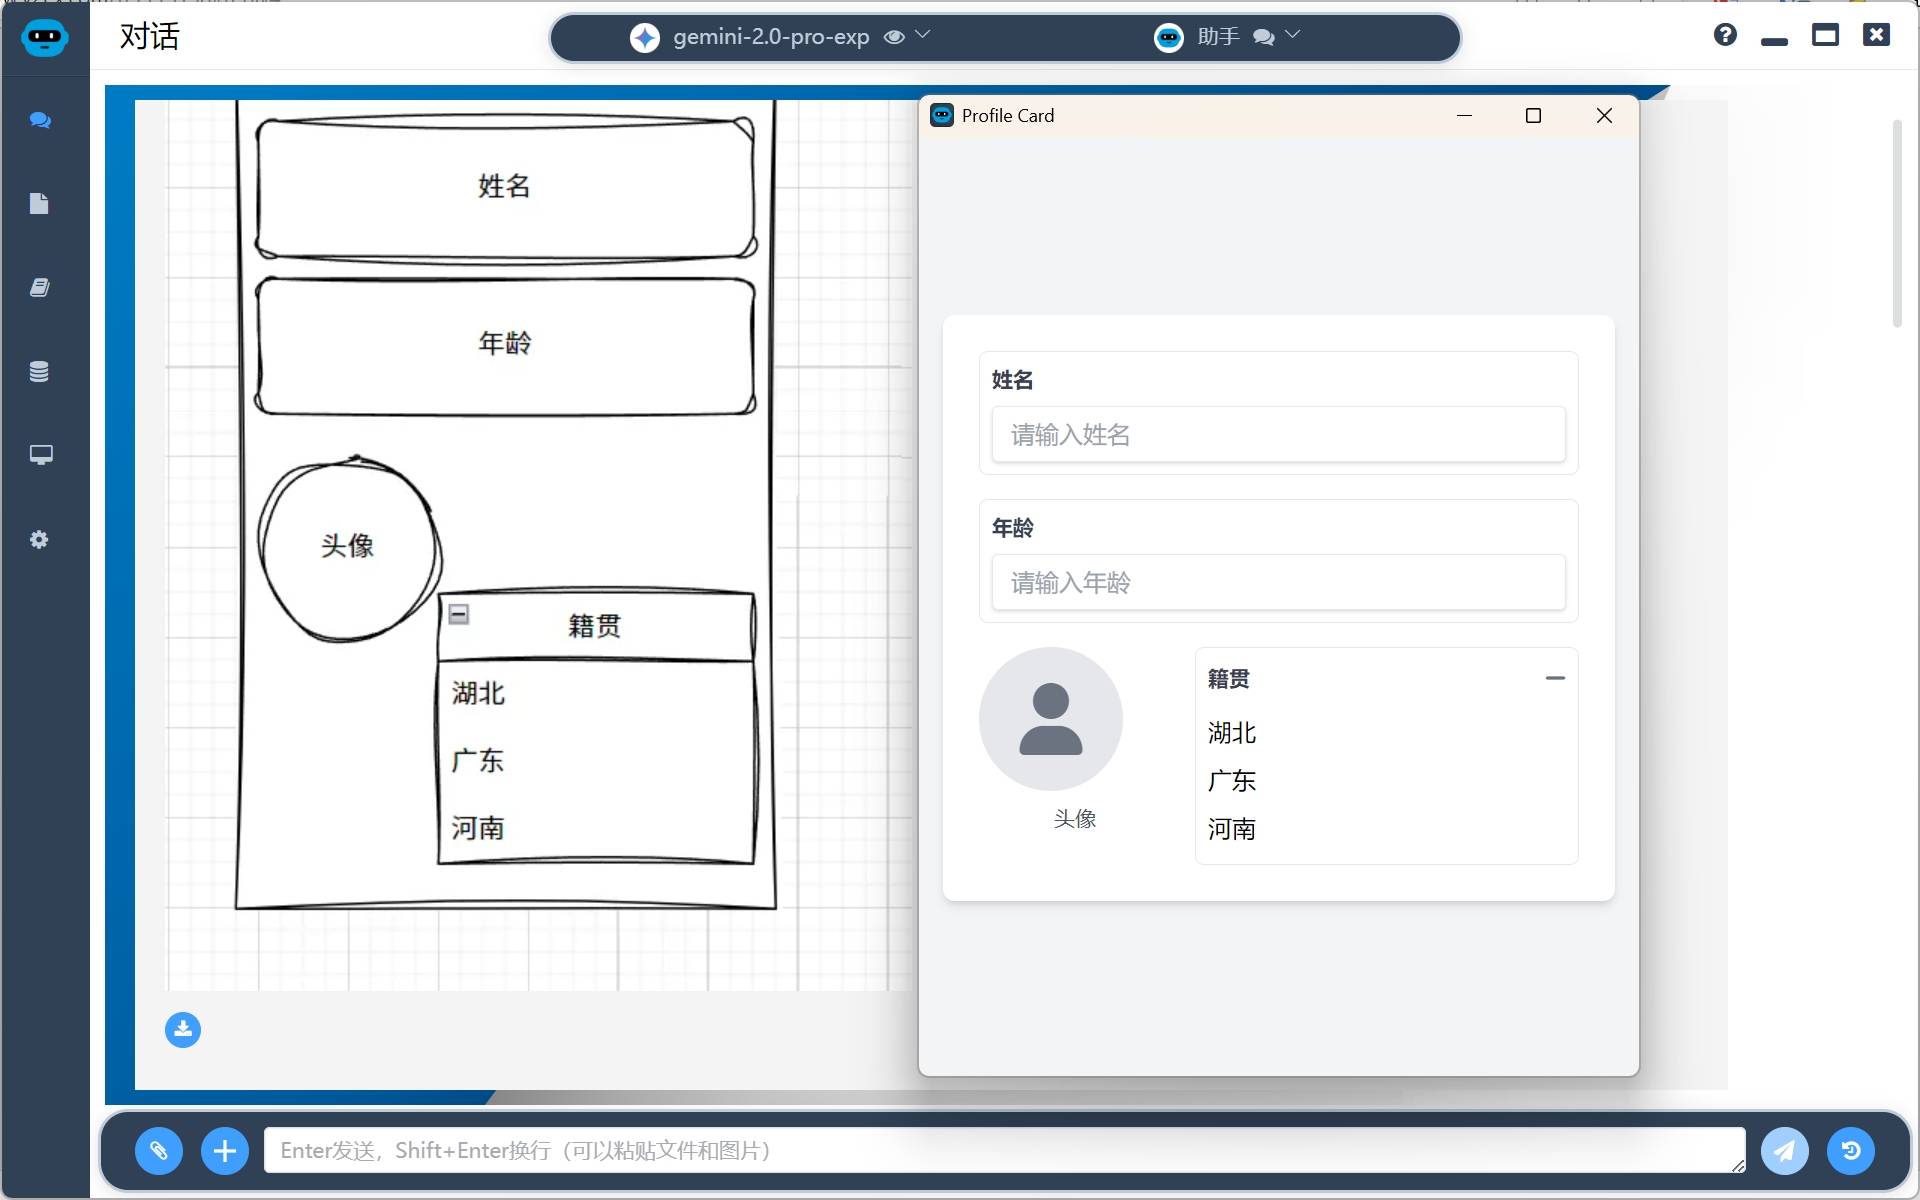This screenshot has height=1200, width=1920.
Task: Open the 助手 assistant selection dropdown
Action: [1291, 36]
